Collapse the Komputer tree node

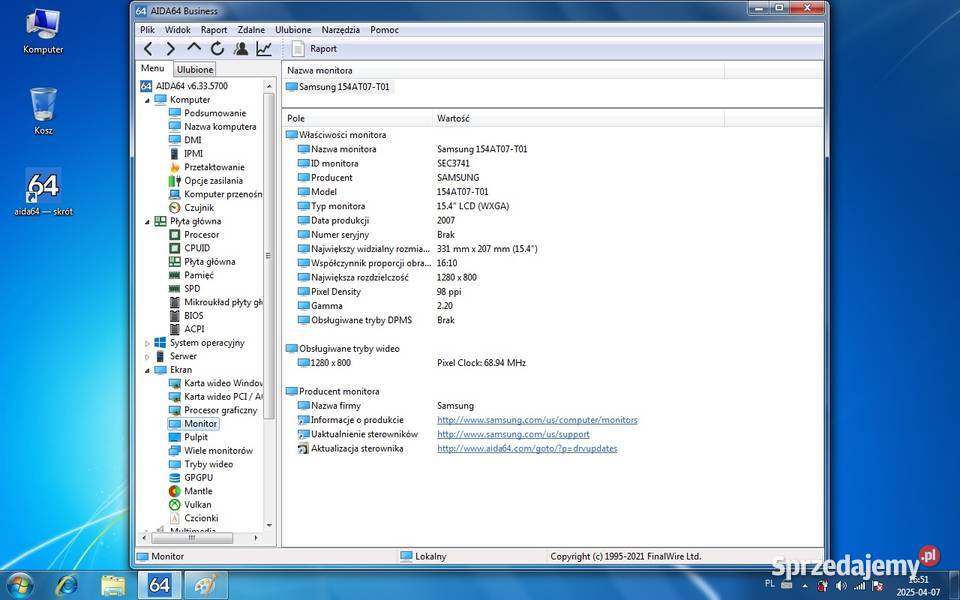click(x=147, y=100)
